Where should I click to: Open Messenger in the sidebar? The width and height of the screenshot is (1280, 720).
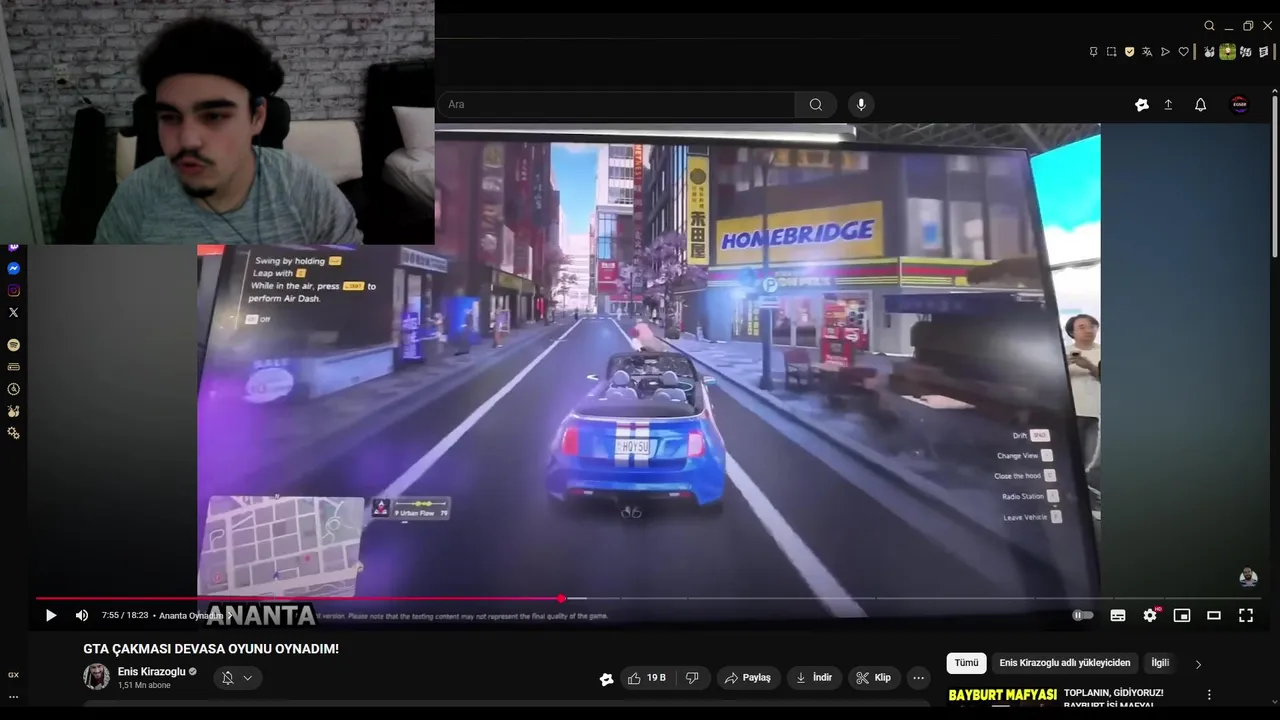(x=13, y=269)
